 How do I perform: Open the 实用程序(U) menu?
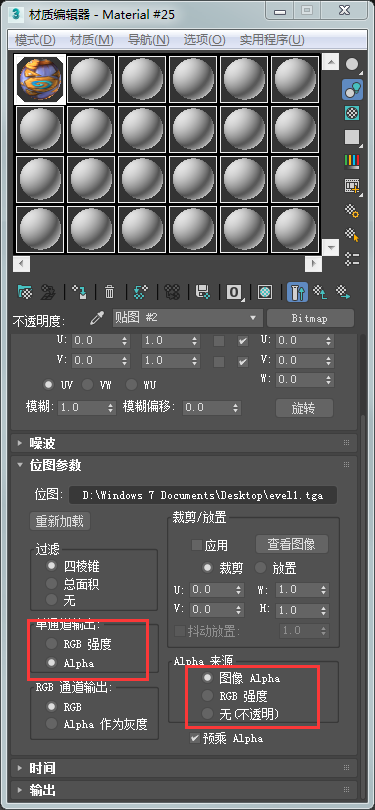(272, 40)
